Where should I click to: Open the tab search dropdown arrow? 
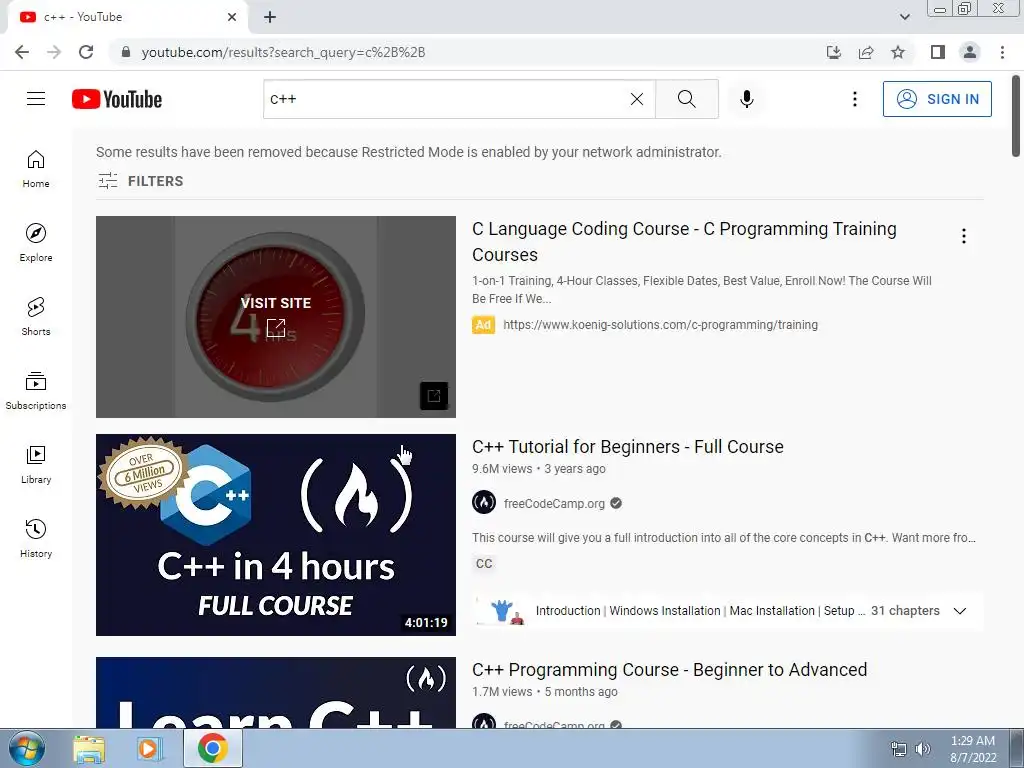point(904,17)
